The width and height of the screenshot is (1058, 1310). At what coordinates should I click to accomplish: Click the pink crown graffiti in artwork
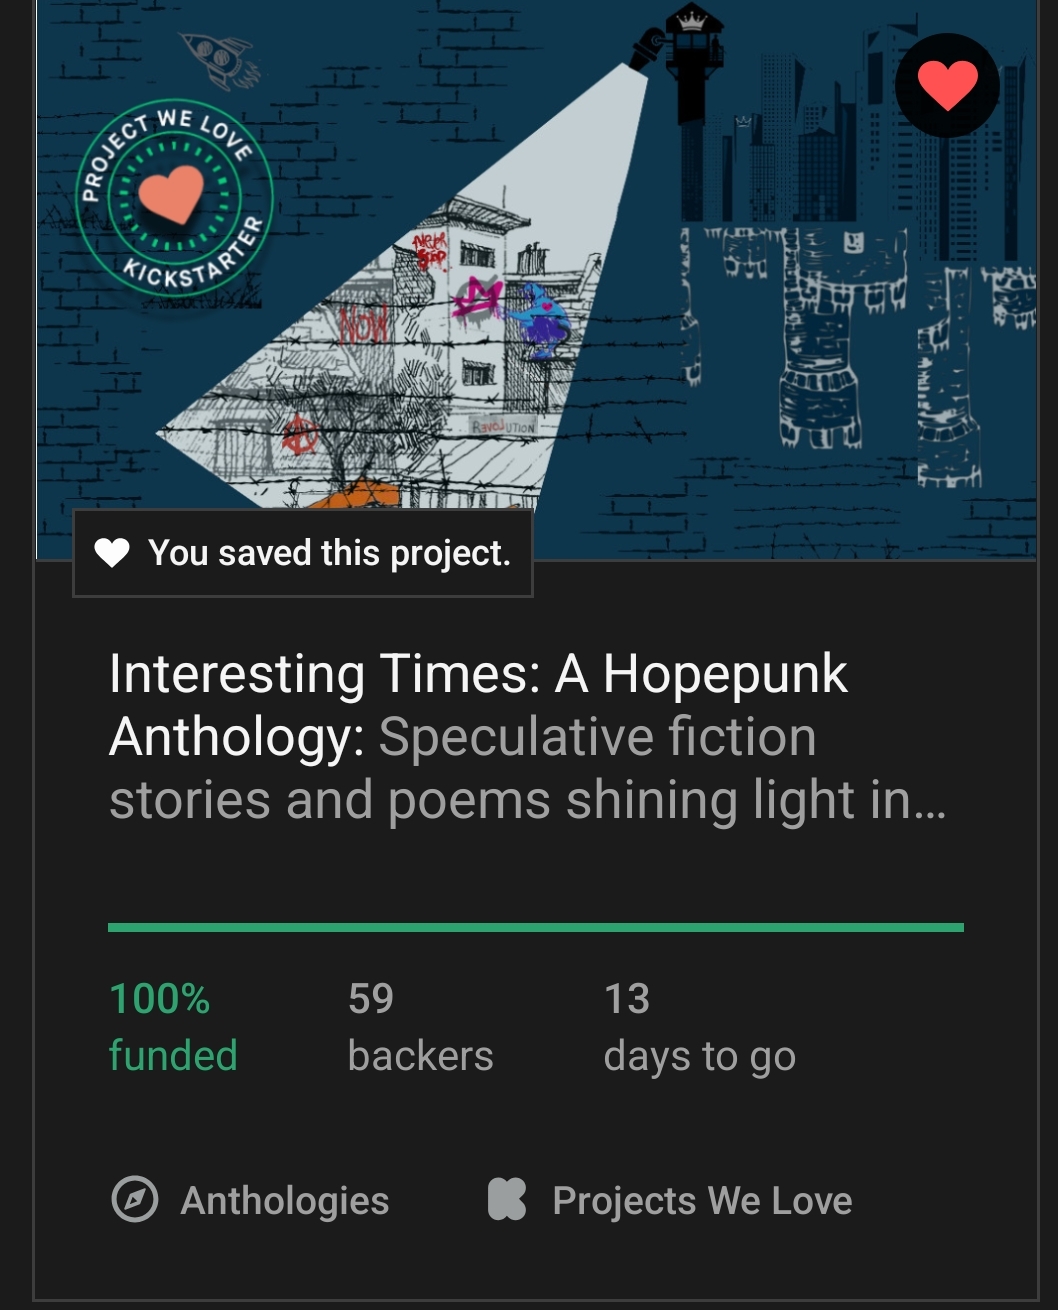(478, 298)
